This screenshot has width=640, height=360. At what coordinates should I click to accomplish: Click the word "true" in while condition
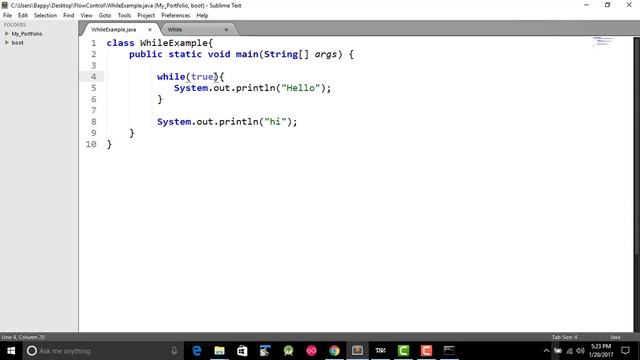point(202,77)
